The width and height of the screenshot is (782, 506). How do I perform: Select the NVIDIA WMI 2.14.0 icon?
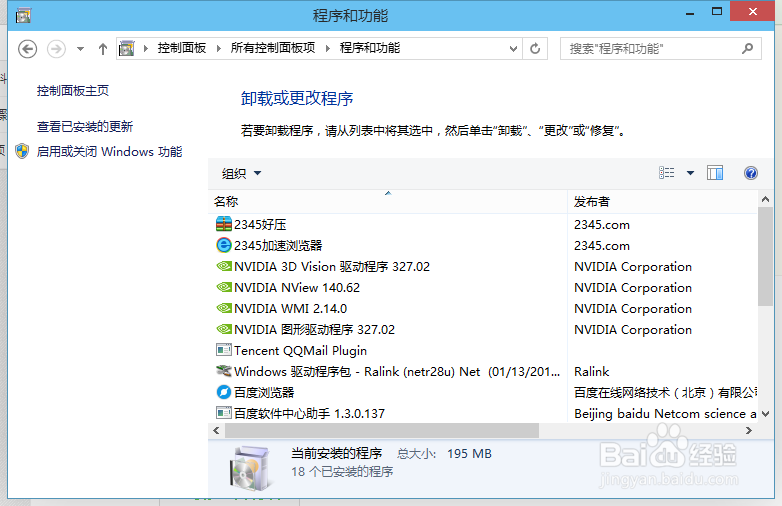pos(224,308)
